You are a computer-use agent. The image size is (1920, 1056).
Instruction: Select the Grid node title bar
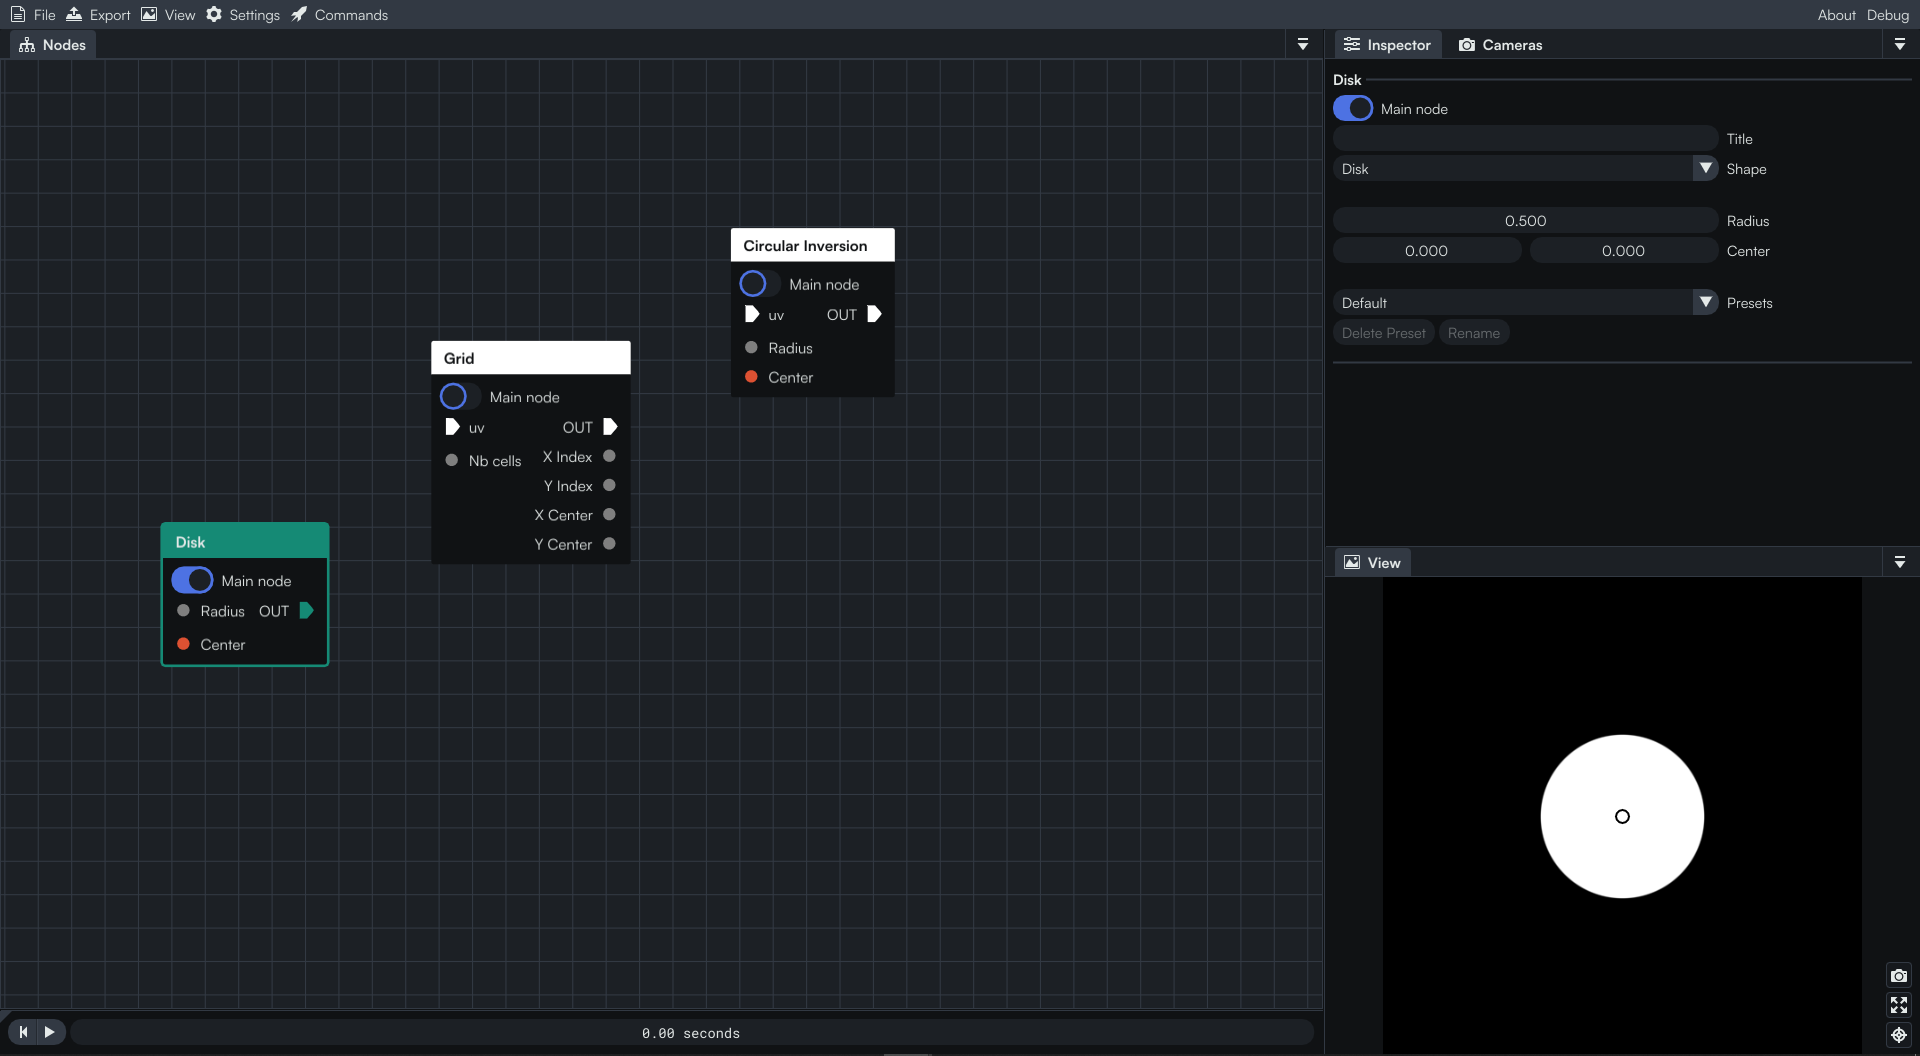pyautogui.click(x=530, y=357)
